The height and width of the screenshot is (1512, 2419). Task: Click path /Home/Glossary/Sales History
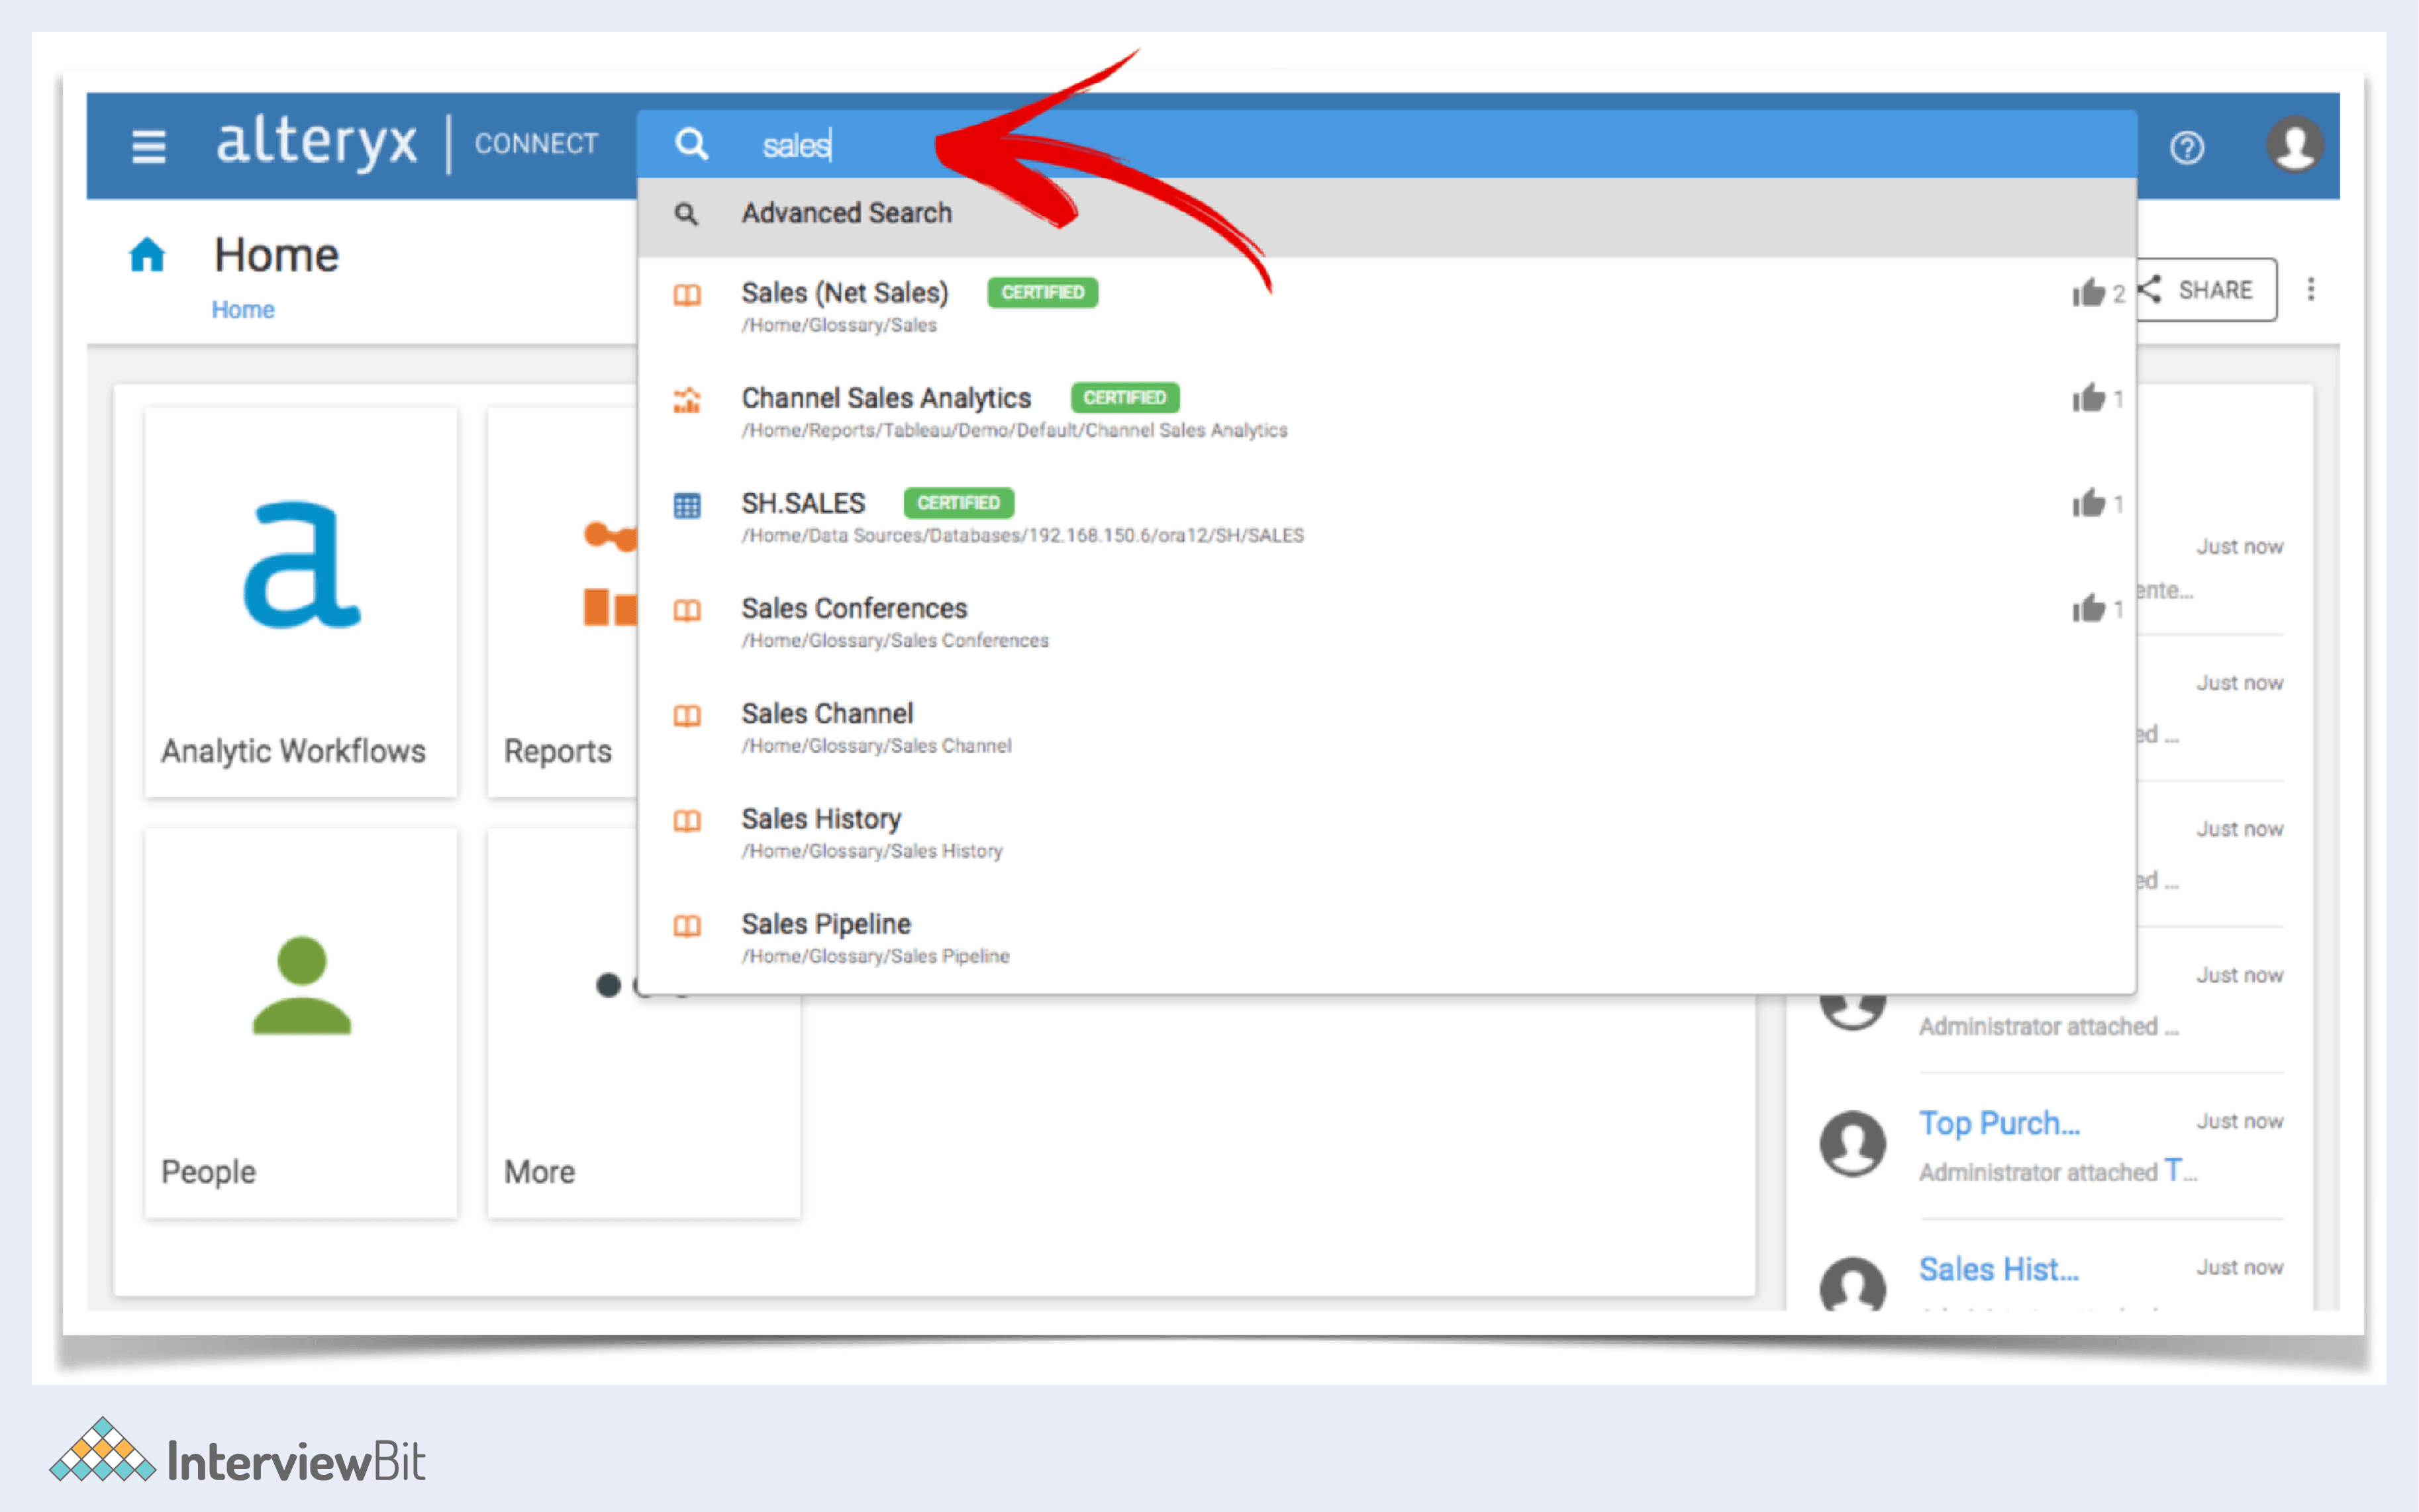pyautogui.click(x=872, y=851)
